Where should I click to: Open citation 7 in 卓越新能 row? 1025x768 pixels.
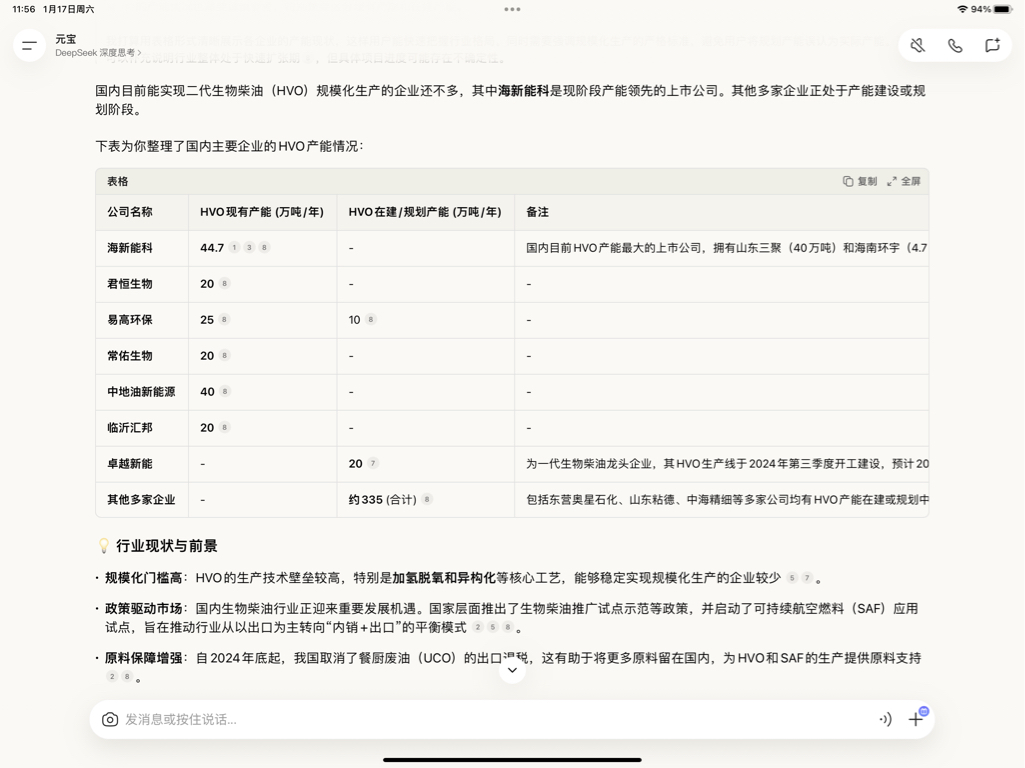pyautogui.click(x=373, y=463)
